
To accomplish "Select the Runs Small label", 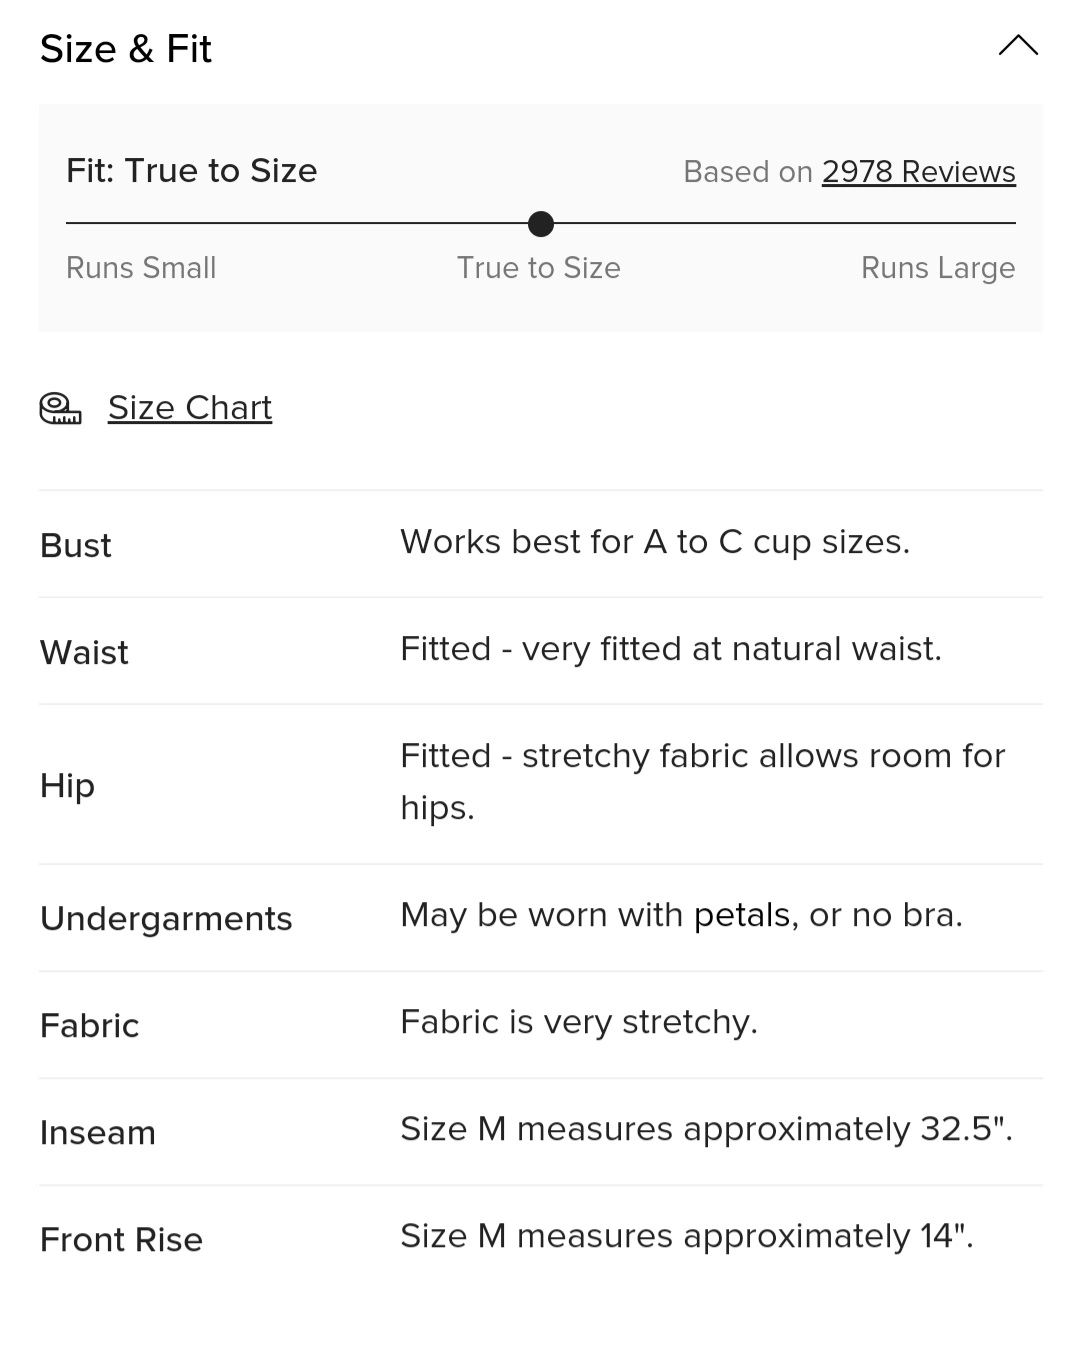I will point(141,268).
